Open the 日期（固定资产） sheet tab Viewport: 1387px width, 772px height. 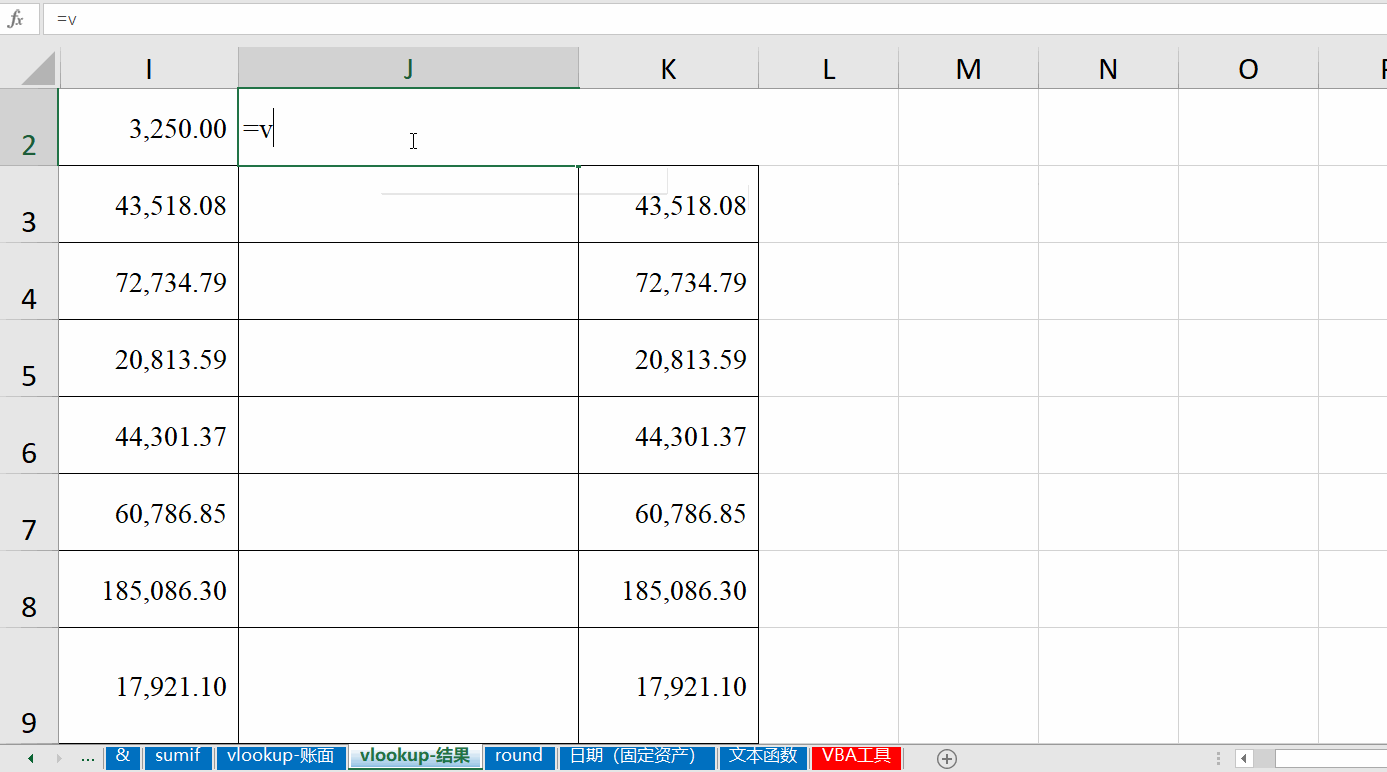click(636, 756)
